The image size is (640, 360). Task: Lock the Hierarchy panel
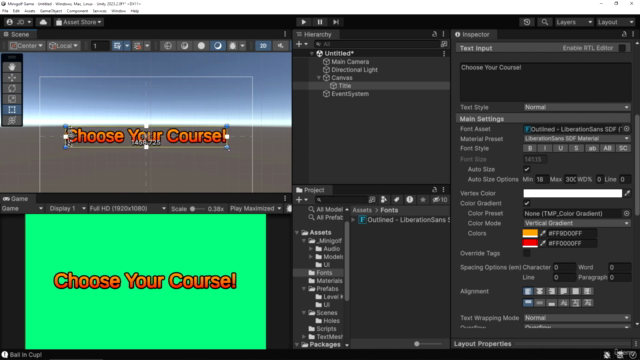tap(434, 34)
